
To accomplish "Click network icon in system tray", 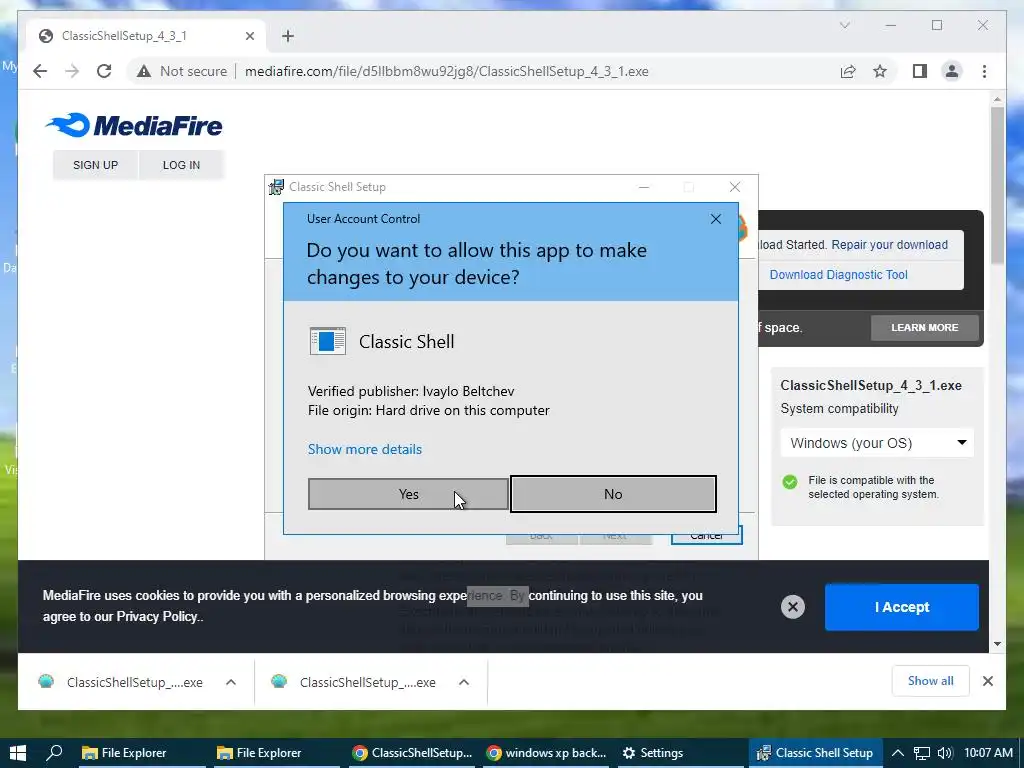I will (x=921, y=753).
